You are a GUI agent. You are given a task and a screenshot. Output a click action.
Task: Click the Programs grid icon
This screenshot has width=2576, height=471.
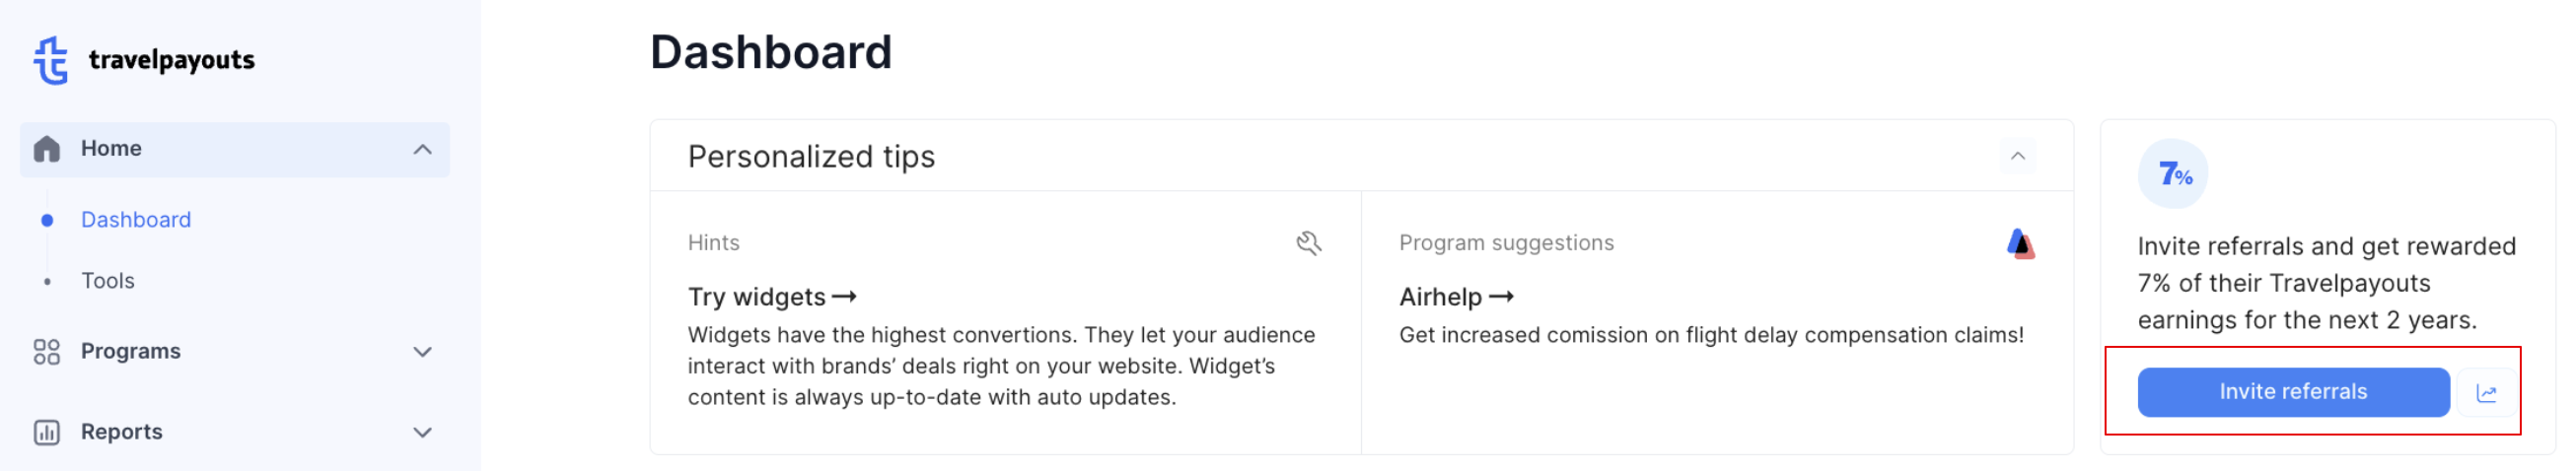(47, 352)
